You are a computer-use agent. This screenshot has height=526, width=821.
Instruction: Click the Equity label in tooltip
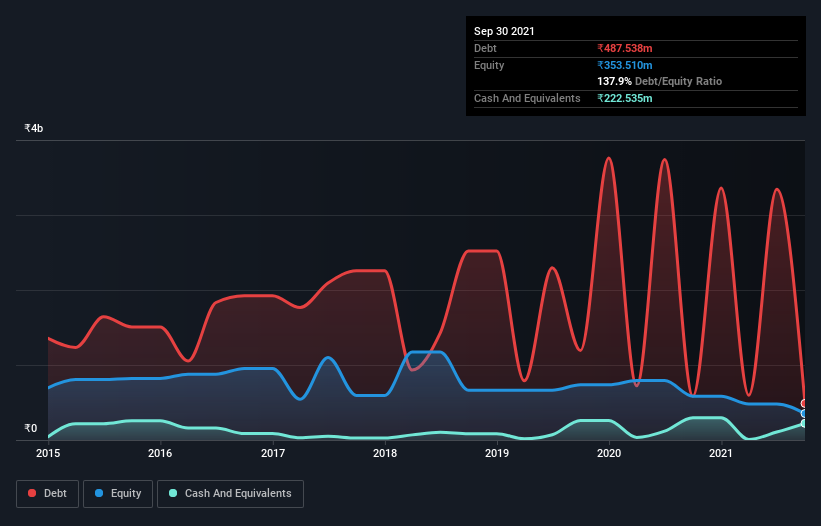click(489, 65)
